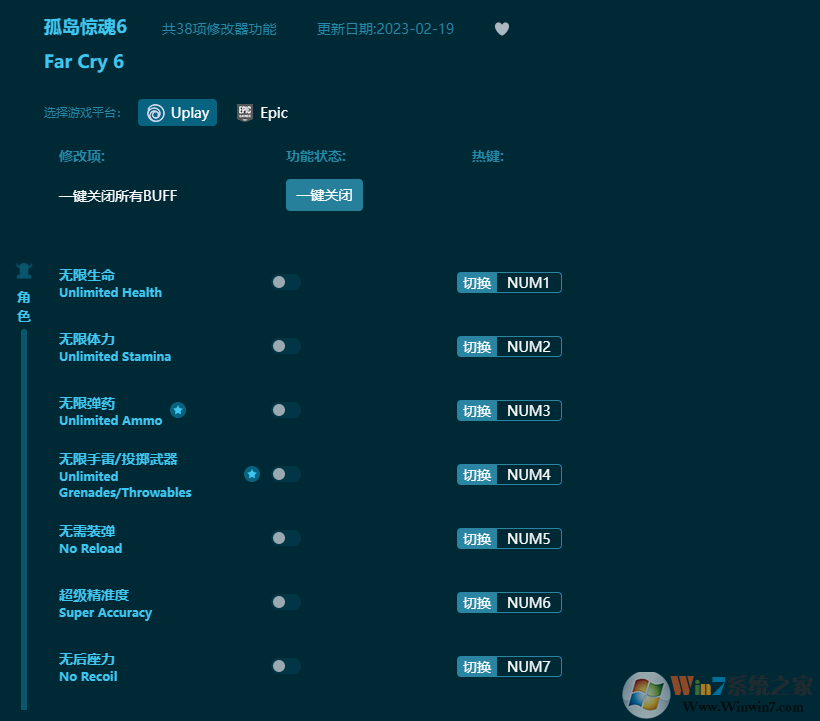Click the 切换 button for NUM4
The width and height of the screenshot is (820, 721).
click(x=477, y=475)
